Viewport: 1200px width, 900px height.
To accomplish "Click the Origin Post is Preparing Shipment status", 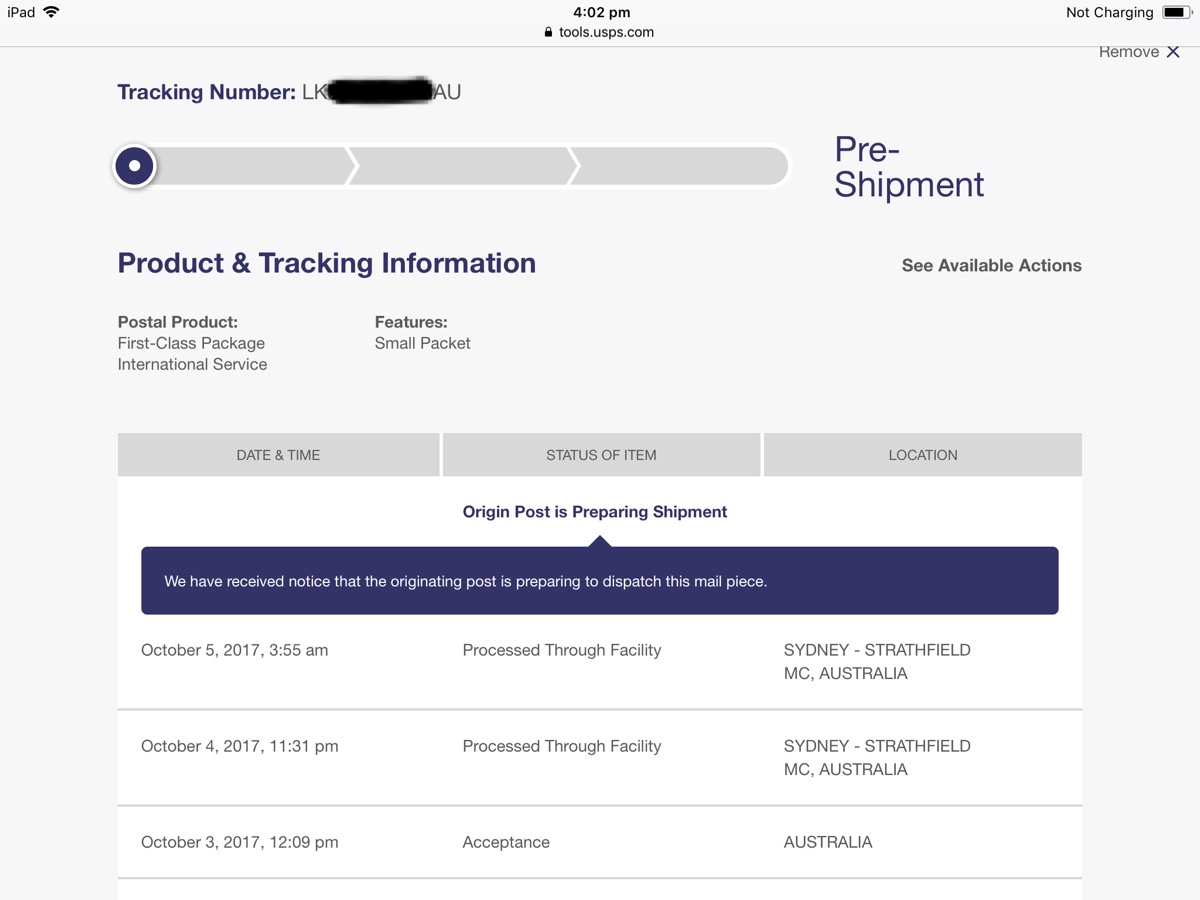I will click(595, 512).
